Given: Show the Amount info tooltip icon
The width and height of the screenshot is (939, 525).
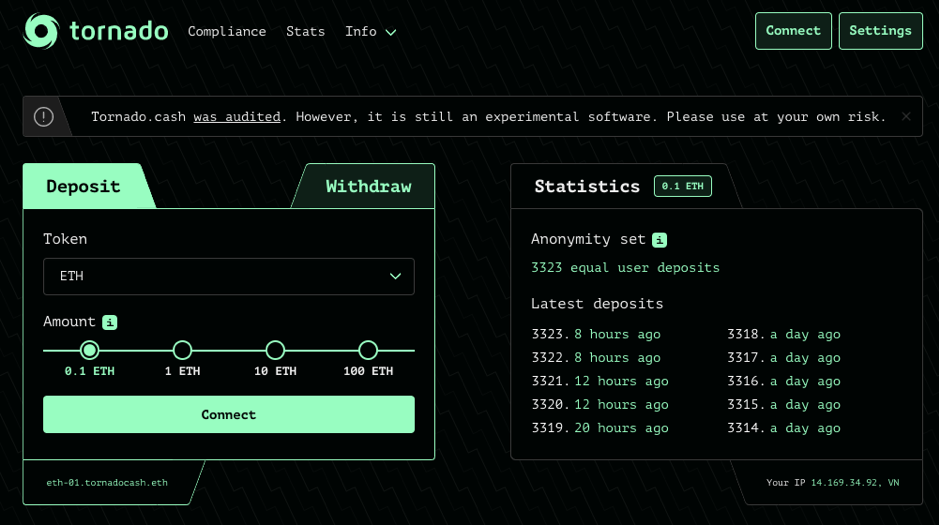Looking at the screenshot, I should (x=110, y=322).
